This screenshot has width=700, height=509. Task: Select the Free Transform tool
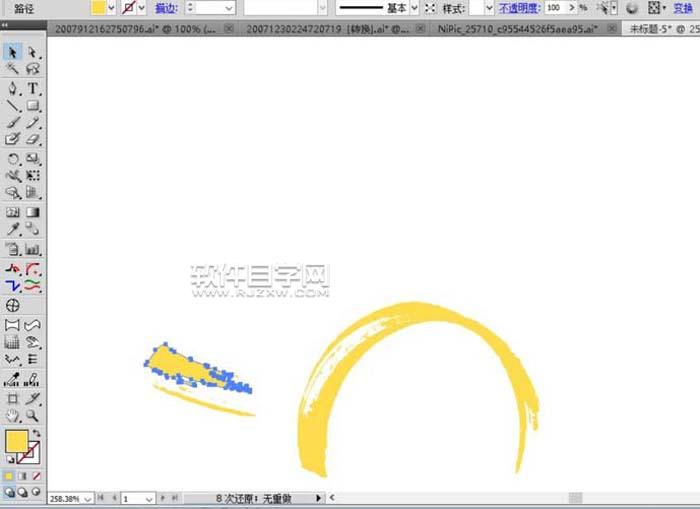32,175
